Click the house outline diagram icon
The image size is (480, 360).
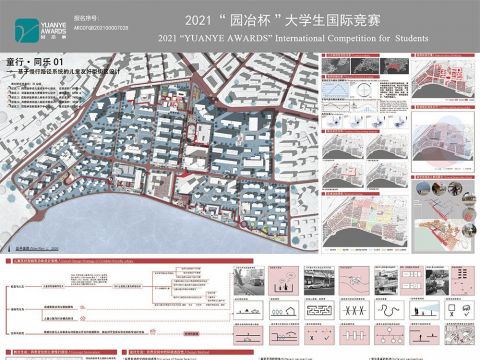click(x=284, y=310)
